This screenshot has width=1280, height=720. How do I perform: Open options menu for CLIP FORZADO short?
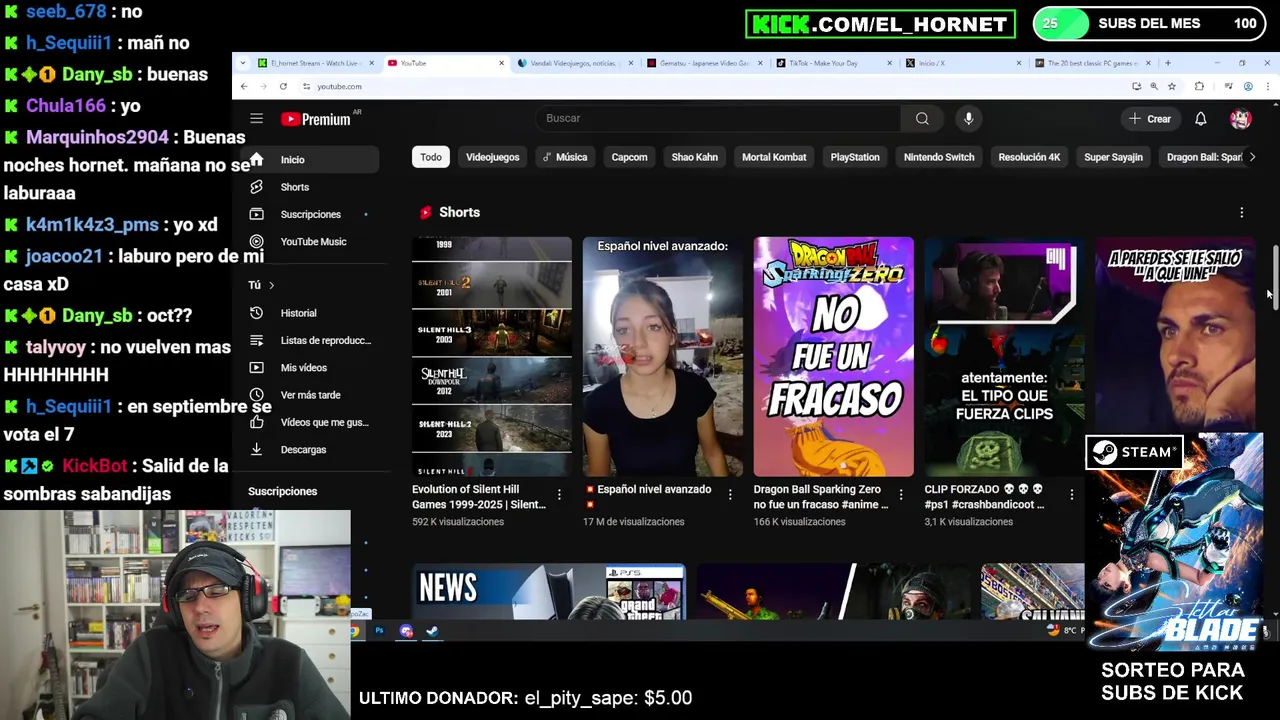pos(1071,494)
